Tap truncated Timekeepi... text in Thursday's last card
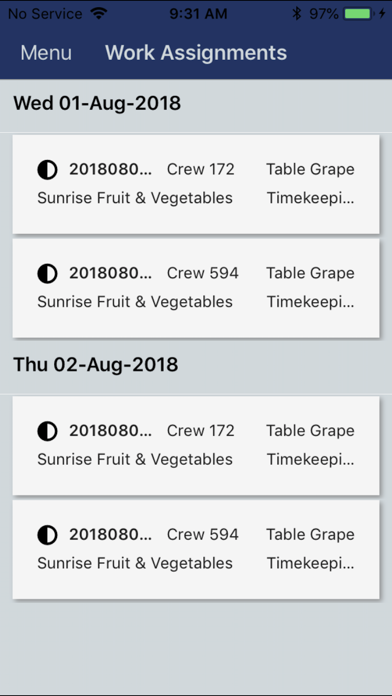Viewport: 392px width, 696px height. coord(310,563)
